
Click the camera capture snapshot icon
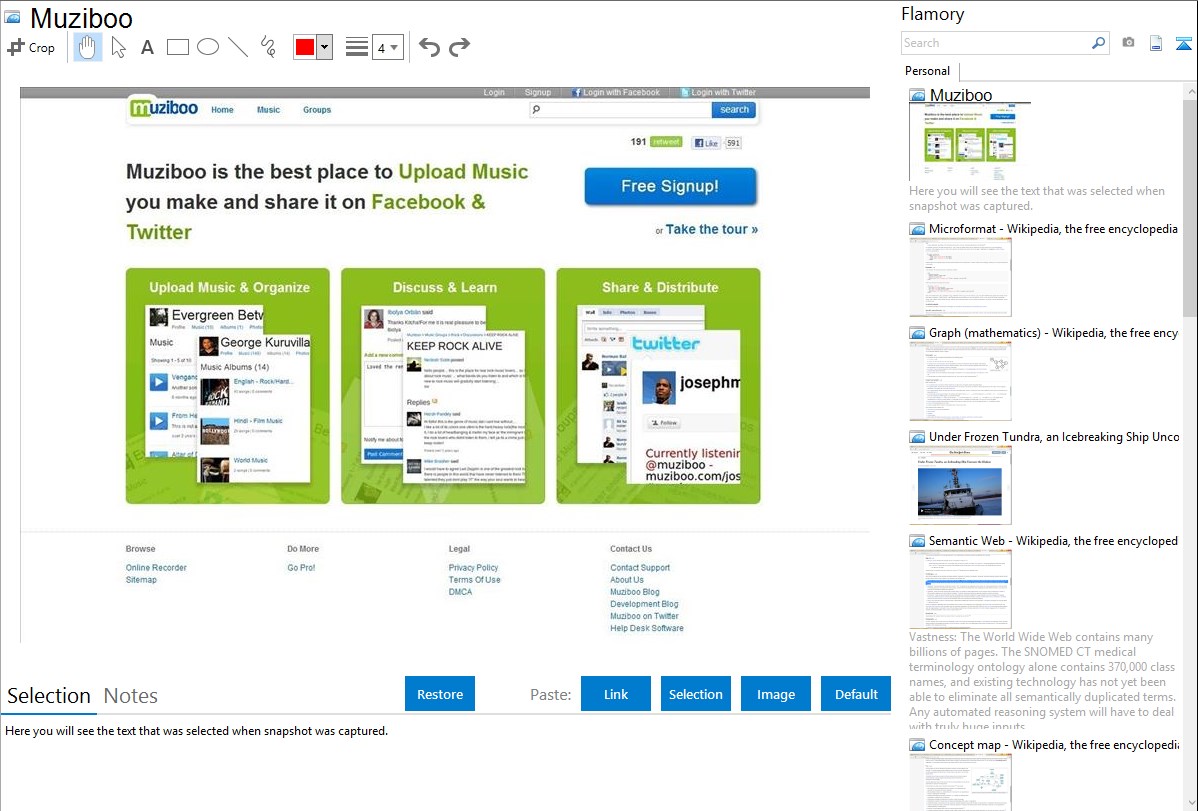[1128, 43]
